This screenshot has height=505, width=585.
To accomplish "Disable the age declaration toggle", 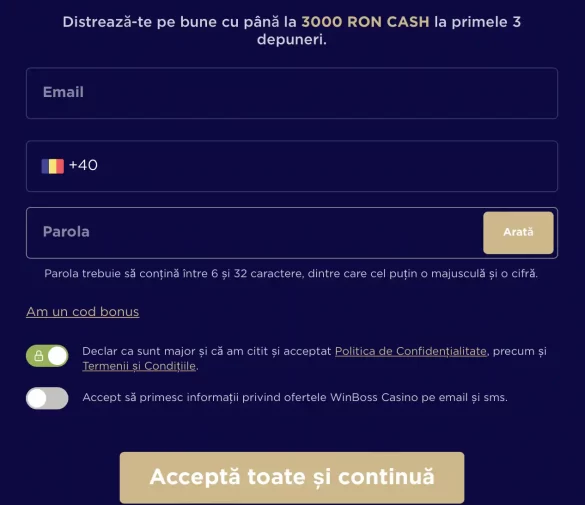I will pos(47,356).
